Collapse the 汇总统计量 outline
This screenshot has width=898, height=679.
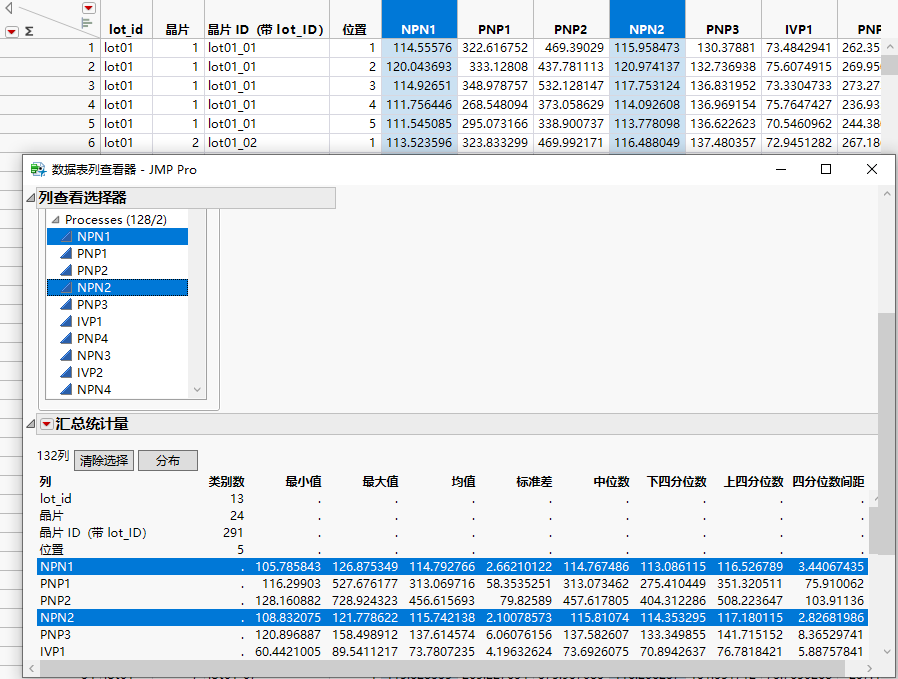coord(30,425)
